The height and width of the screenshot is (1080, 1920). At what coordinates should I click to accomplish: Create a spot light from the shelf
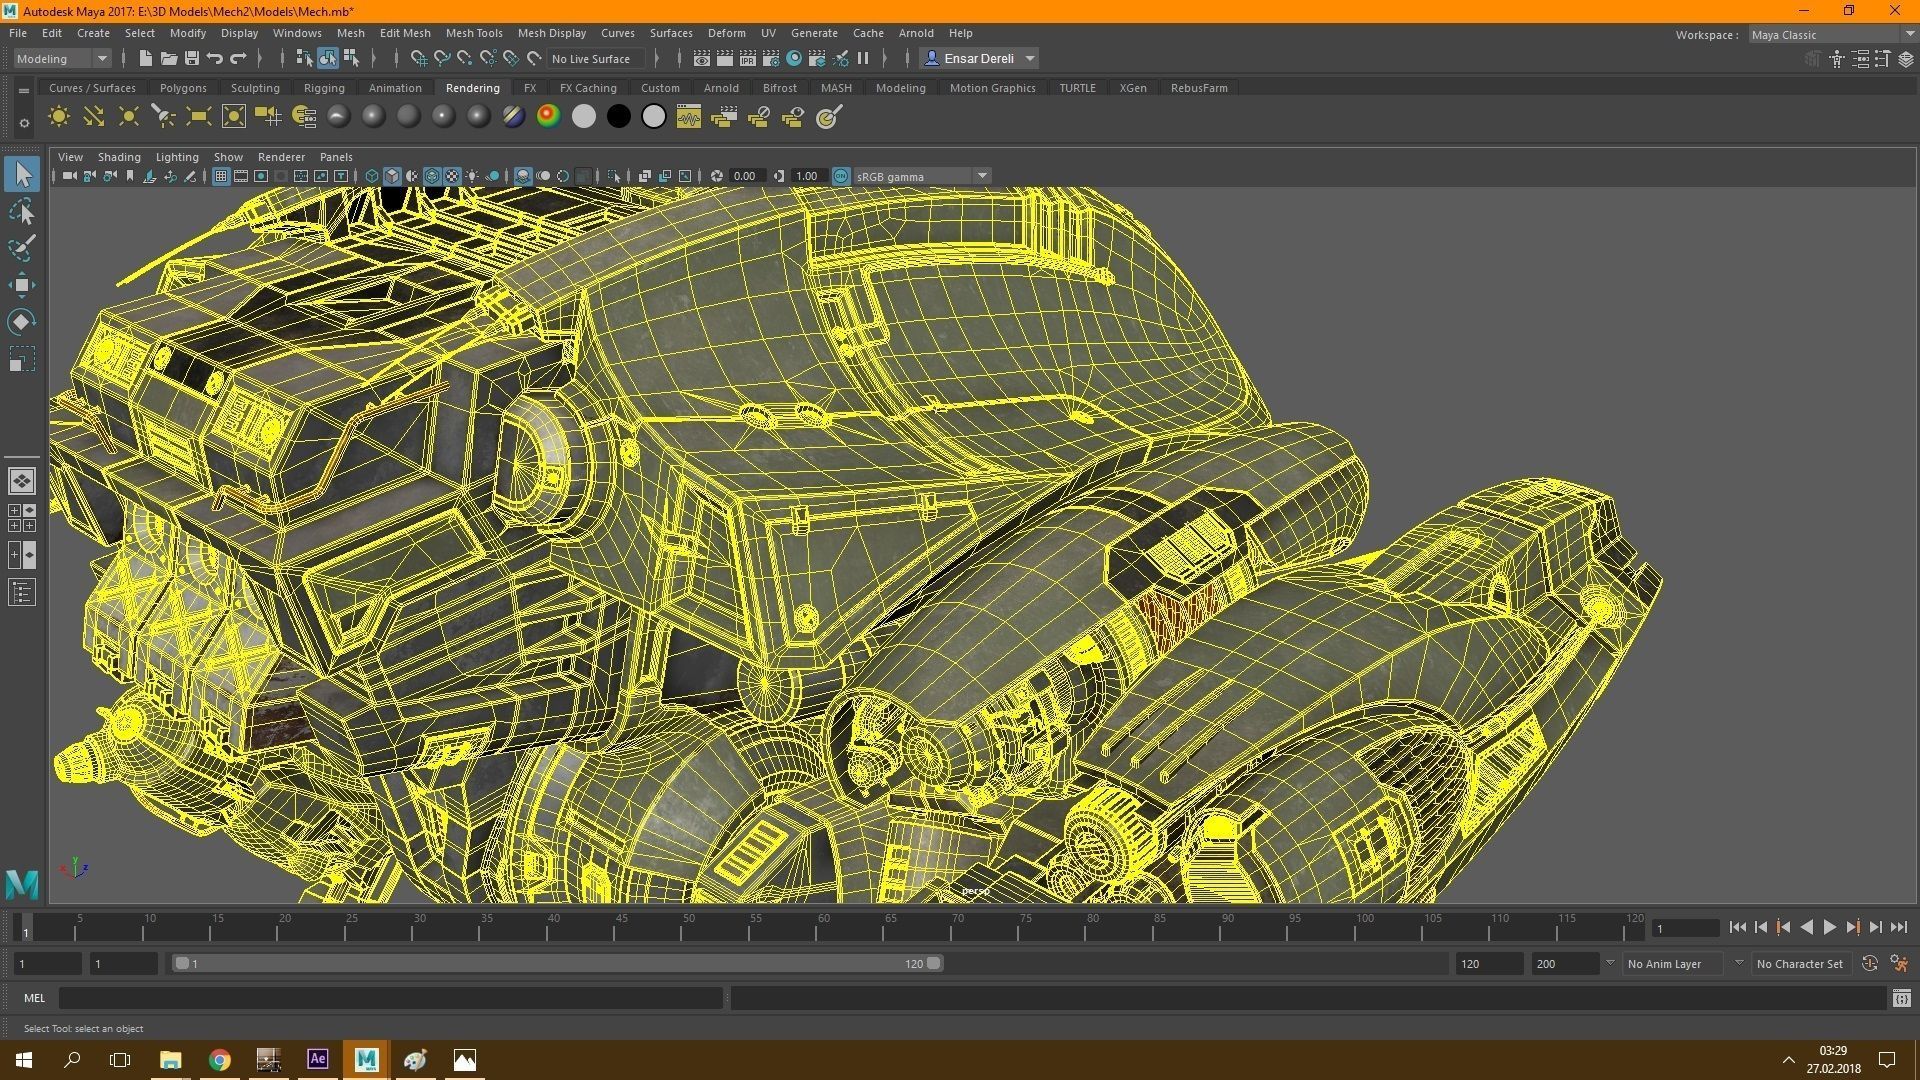tap(163, 117)
